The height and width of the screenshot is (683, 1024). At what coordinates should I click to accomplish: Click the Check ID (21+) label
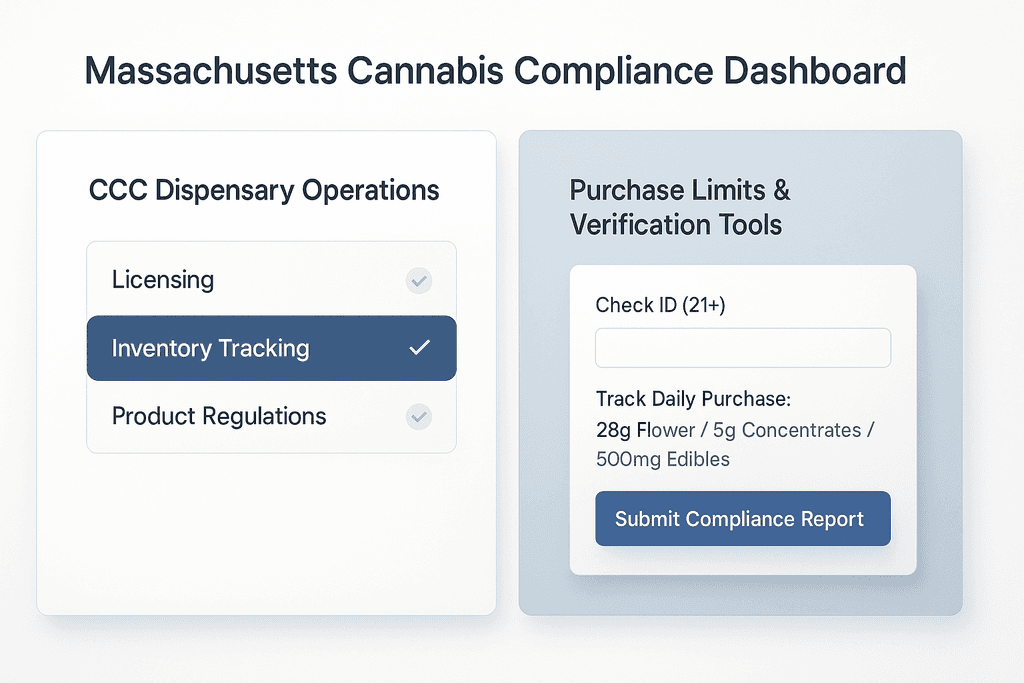[660, 305]
